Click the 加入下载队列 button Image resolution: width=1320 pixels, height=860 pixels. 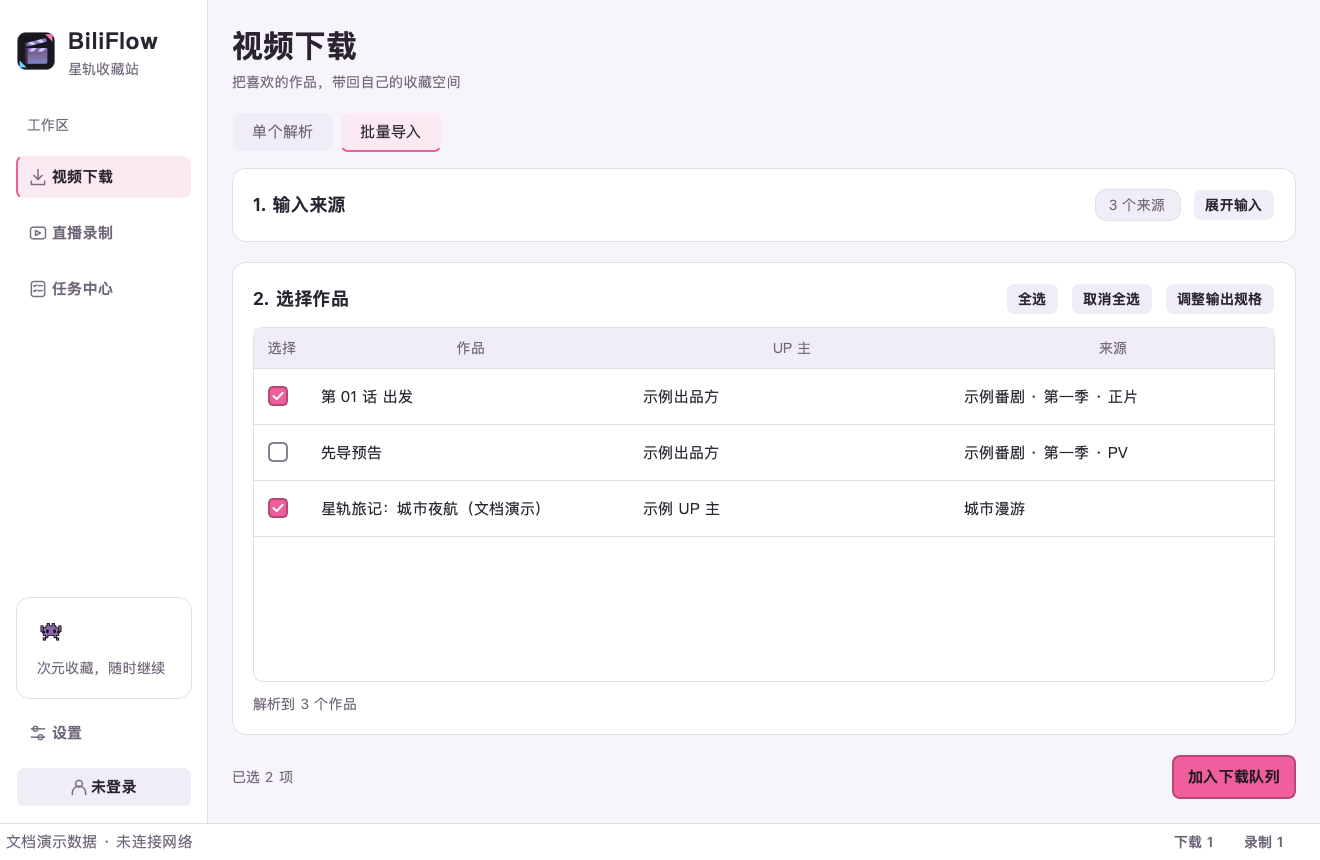point(1234,777)
